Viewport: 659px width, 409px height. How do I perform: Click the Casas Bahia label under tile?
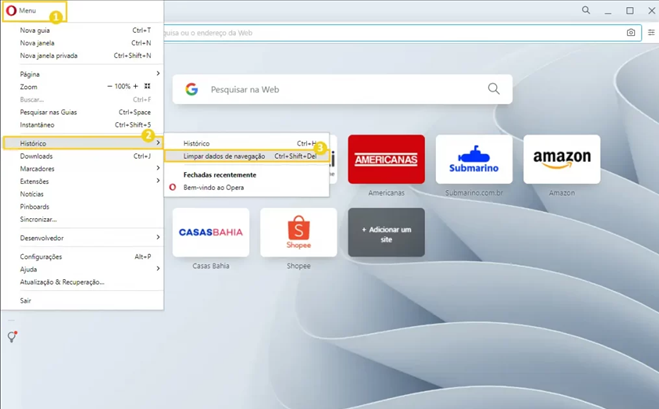click(x=211, y=266)
